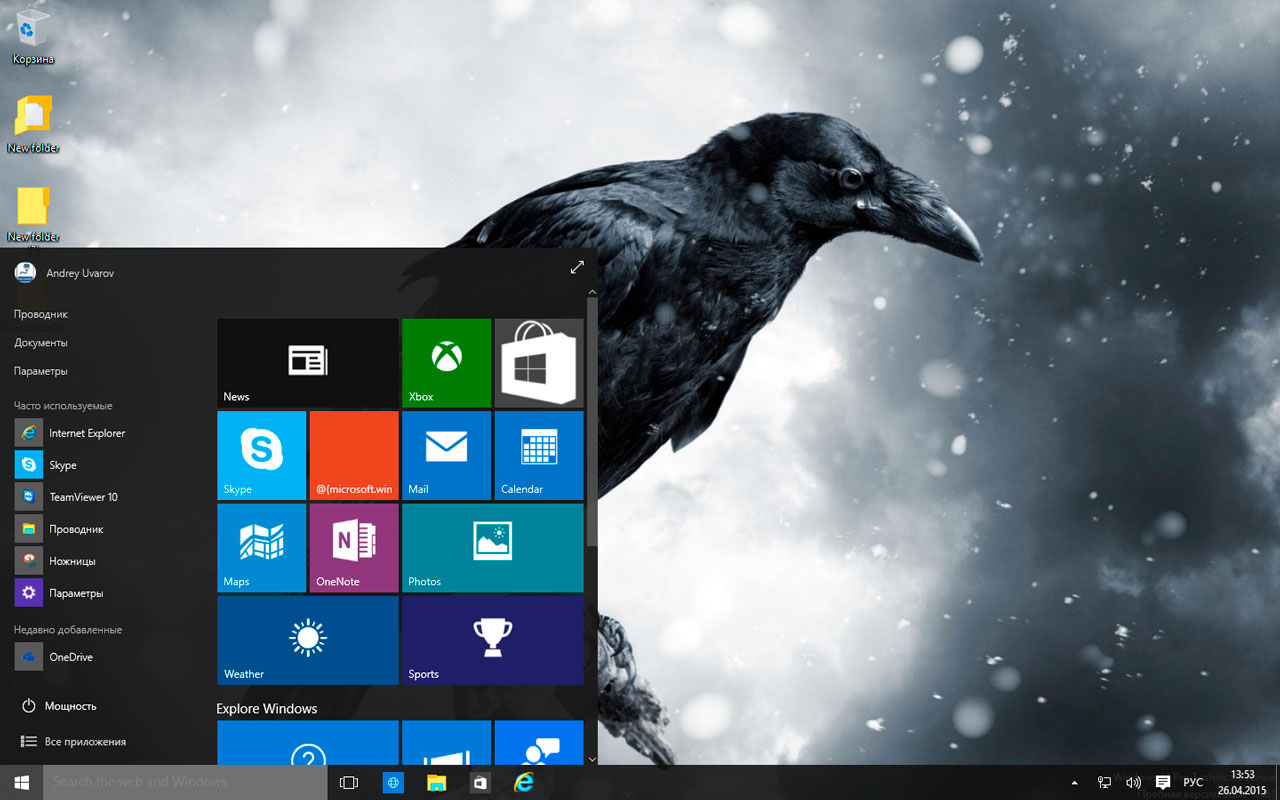
Task: Click the Start menu tiles scrollbar thumb
Action: (x=592, y=422)
